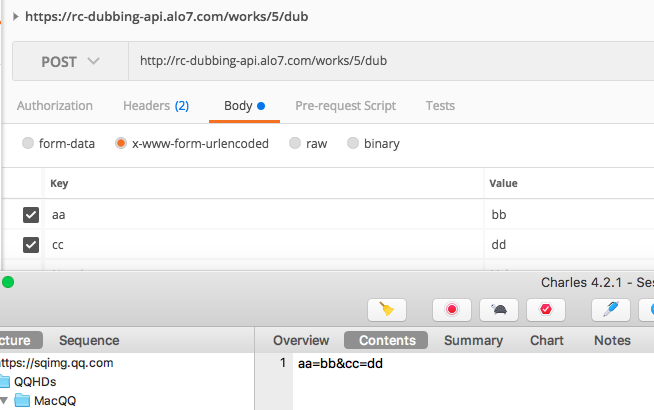Switch to the Body tab
The image size is (654, 410).
point(244,106)
